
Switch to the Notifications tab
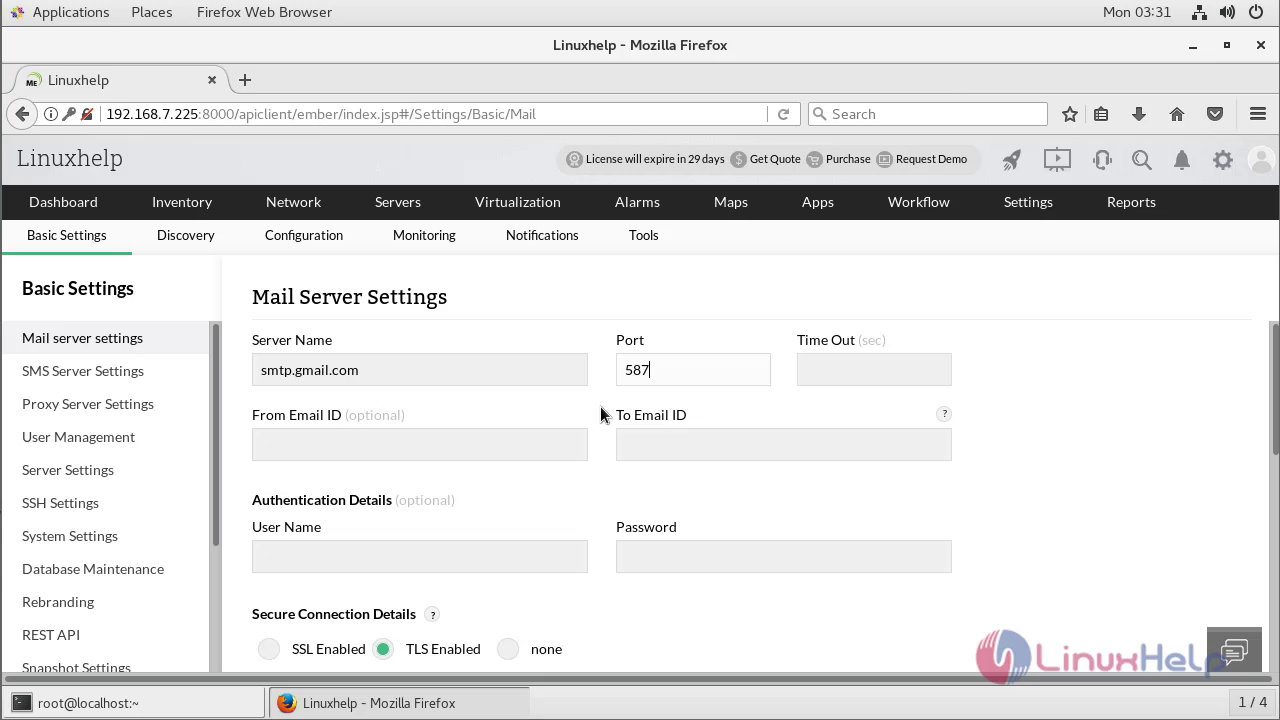tap(542, 235)
